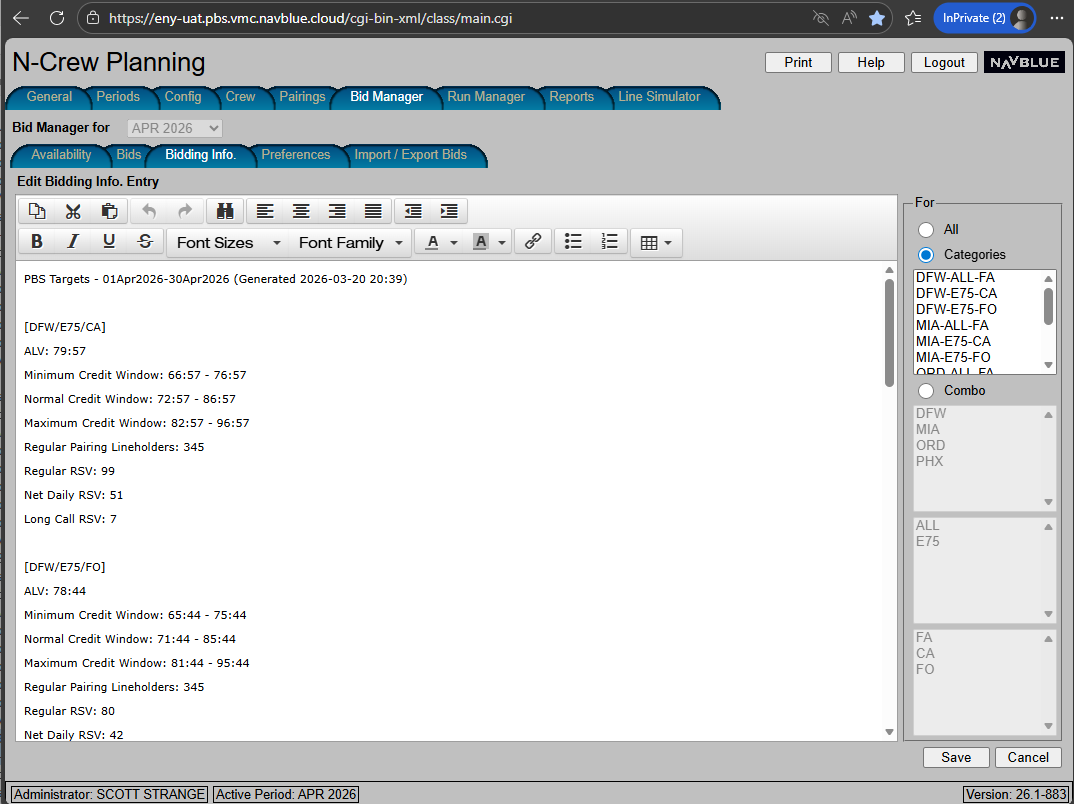The width and height of the screenshot is (1074, 804).
Task: Click the Copy icon in editor toolbar
Action: pos(37,211)
